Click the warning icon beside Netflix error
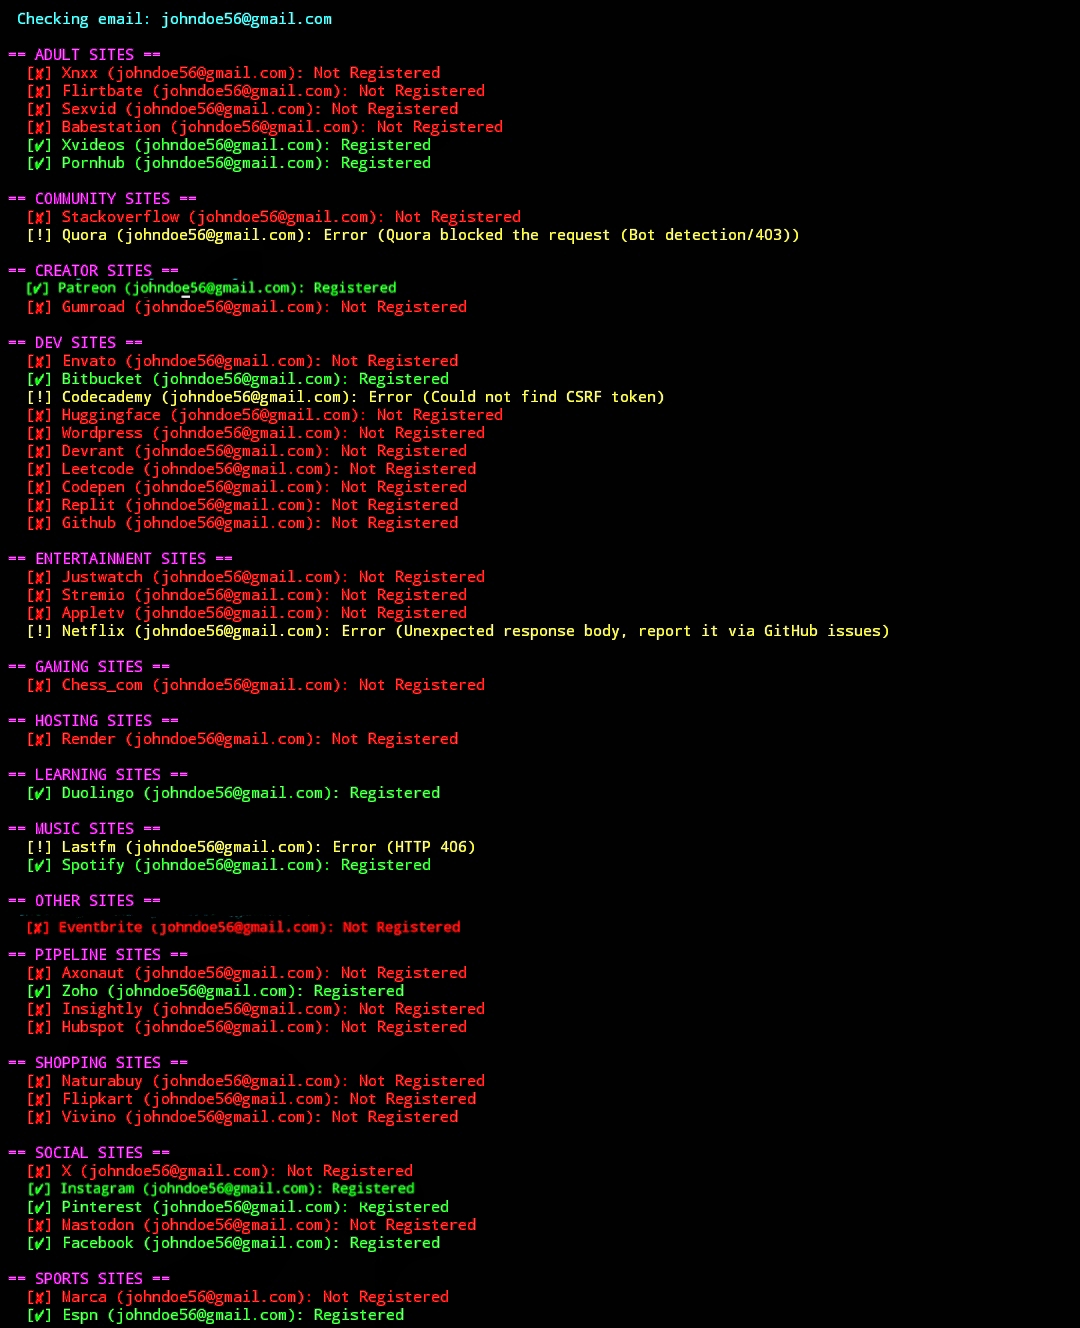Image resolution: width=1080 pixels, height=1328 pixels. pyautogui.click(x=38, y=630)
